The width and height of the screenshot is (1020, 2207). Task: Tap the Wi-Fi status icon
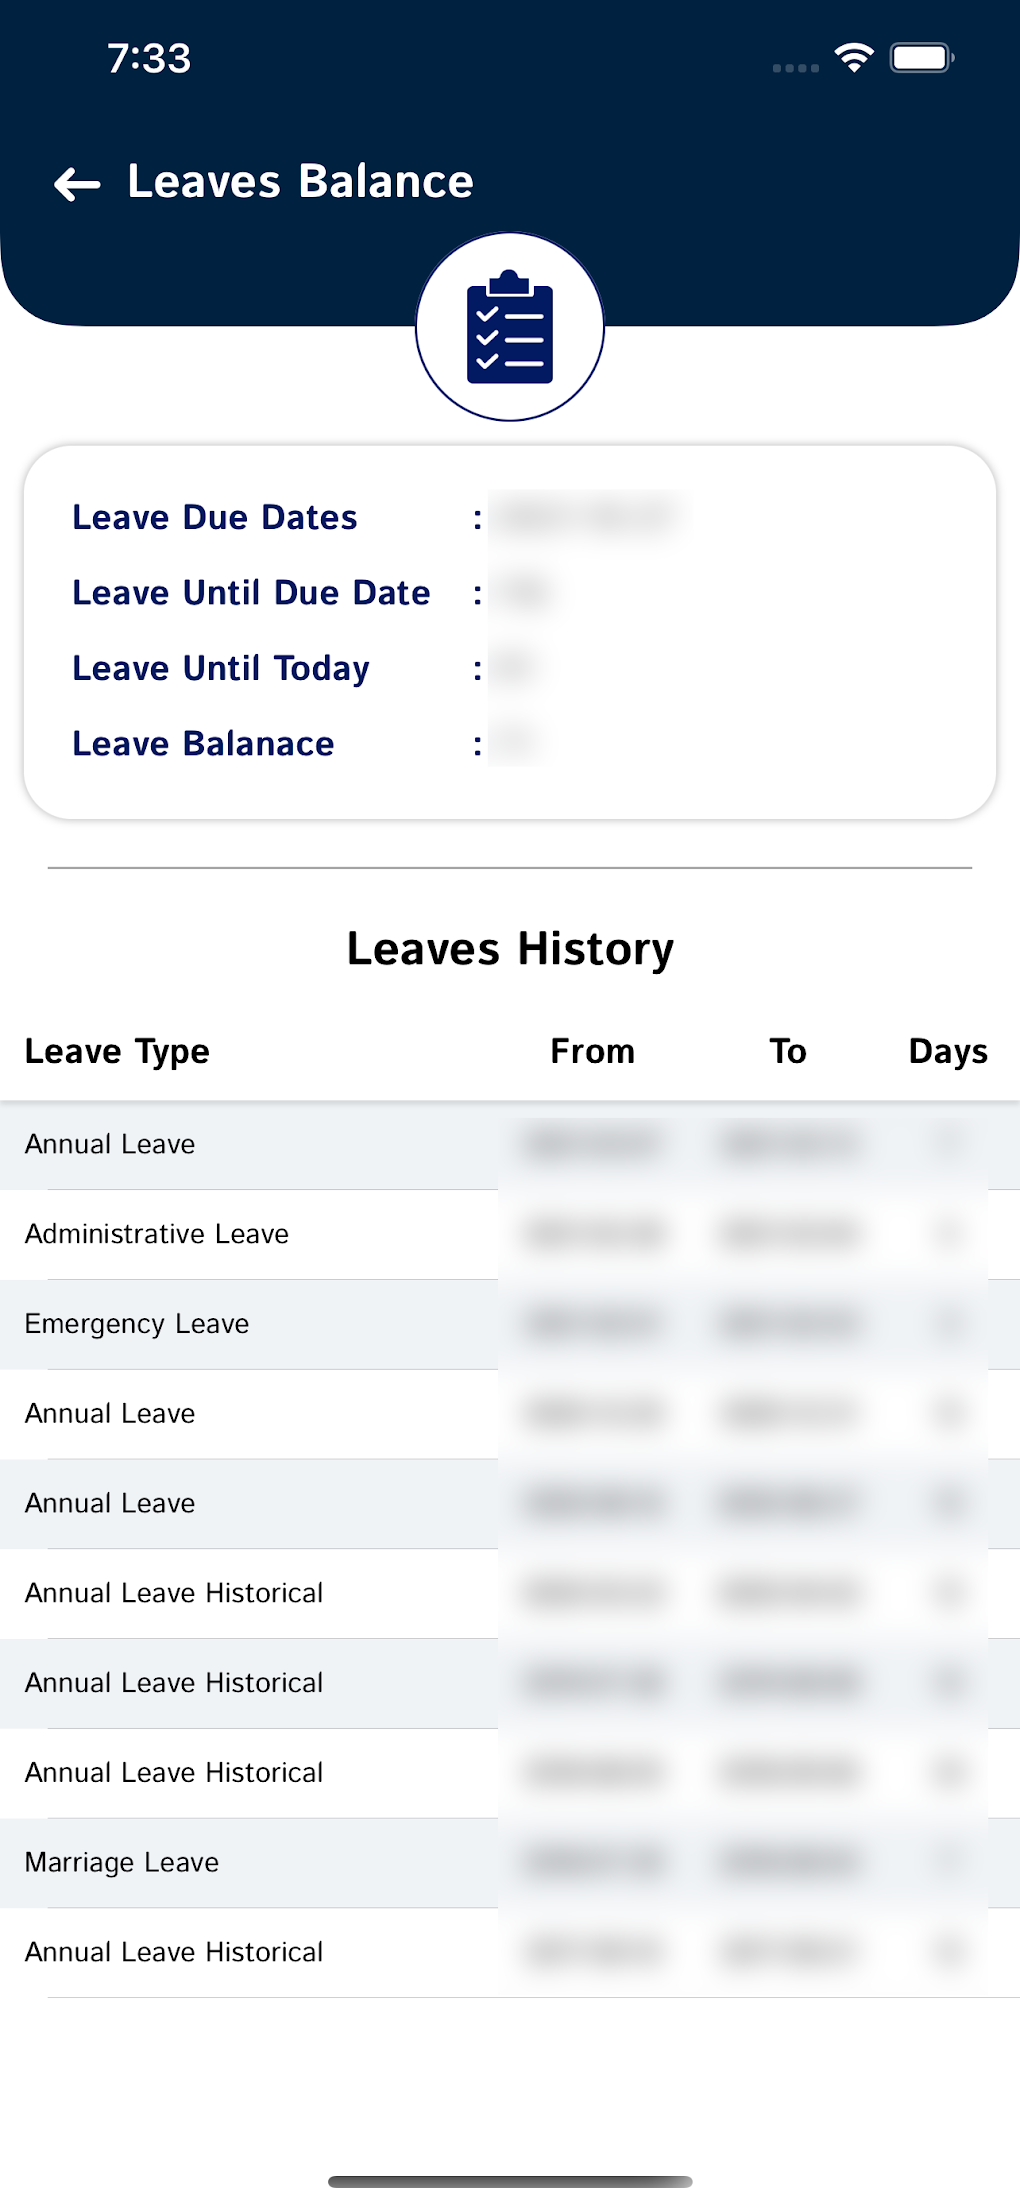coord(854,58)
